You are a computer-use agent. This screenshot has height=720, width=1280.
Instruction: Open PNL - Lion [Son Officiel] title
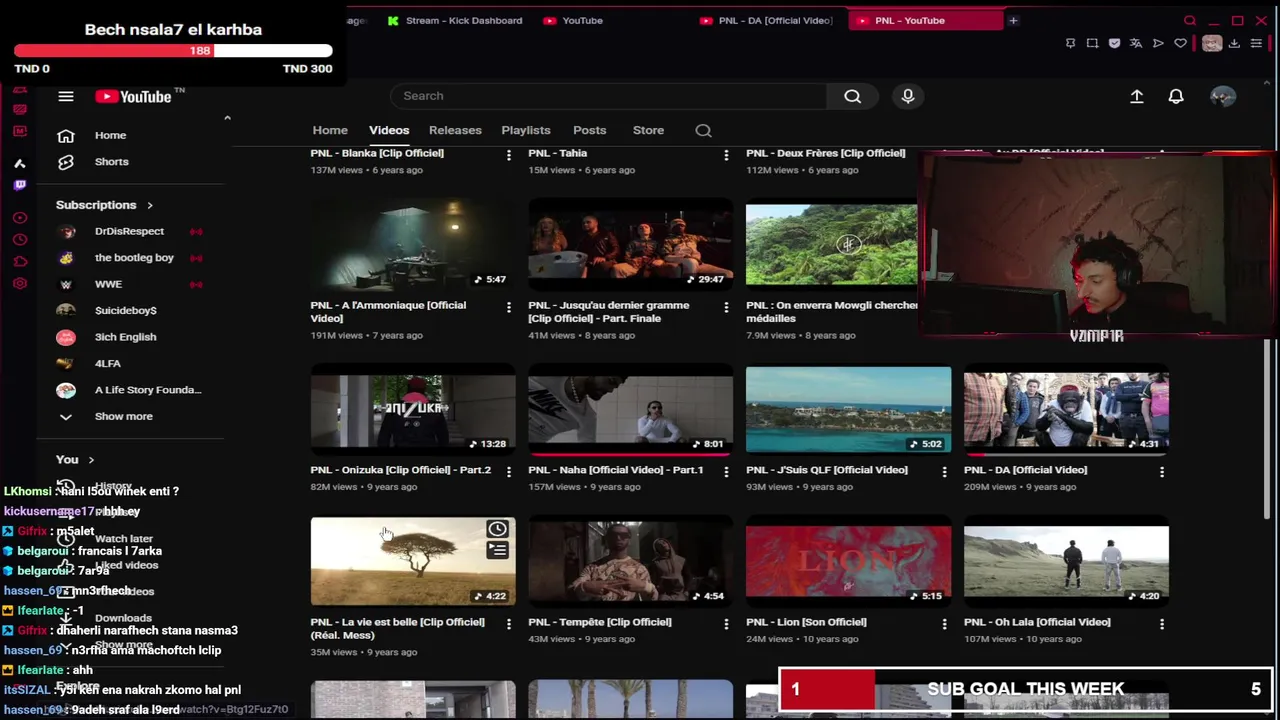tap(806, 622)
